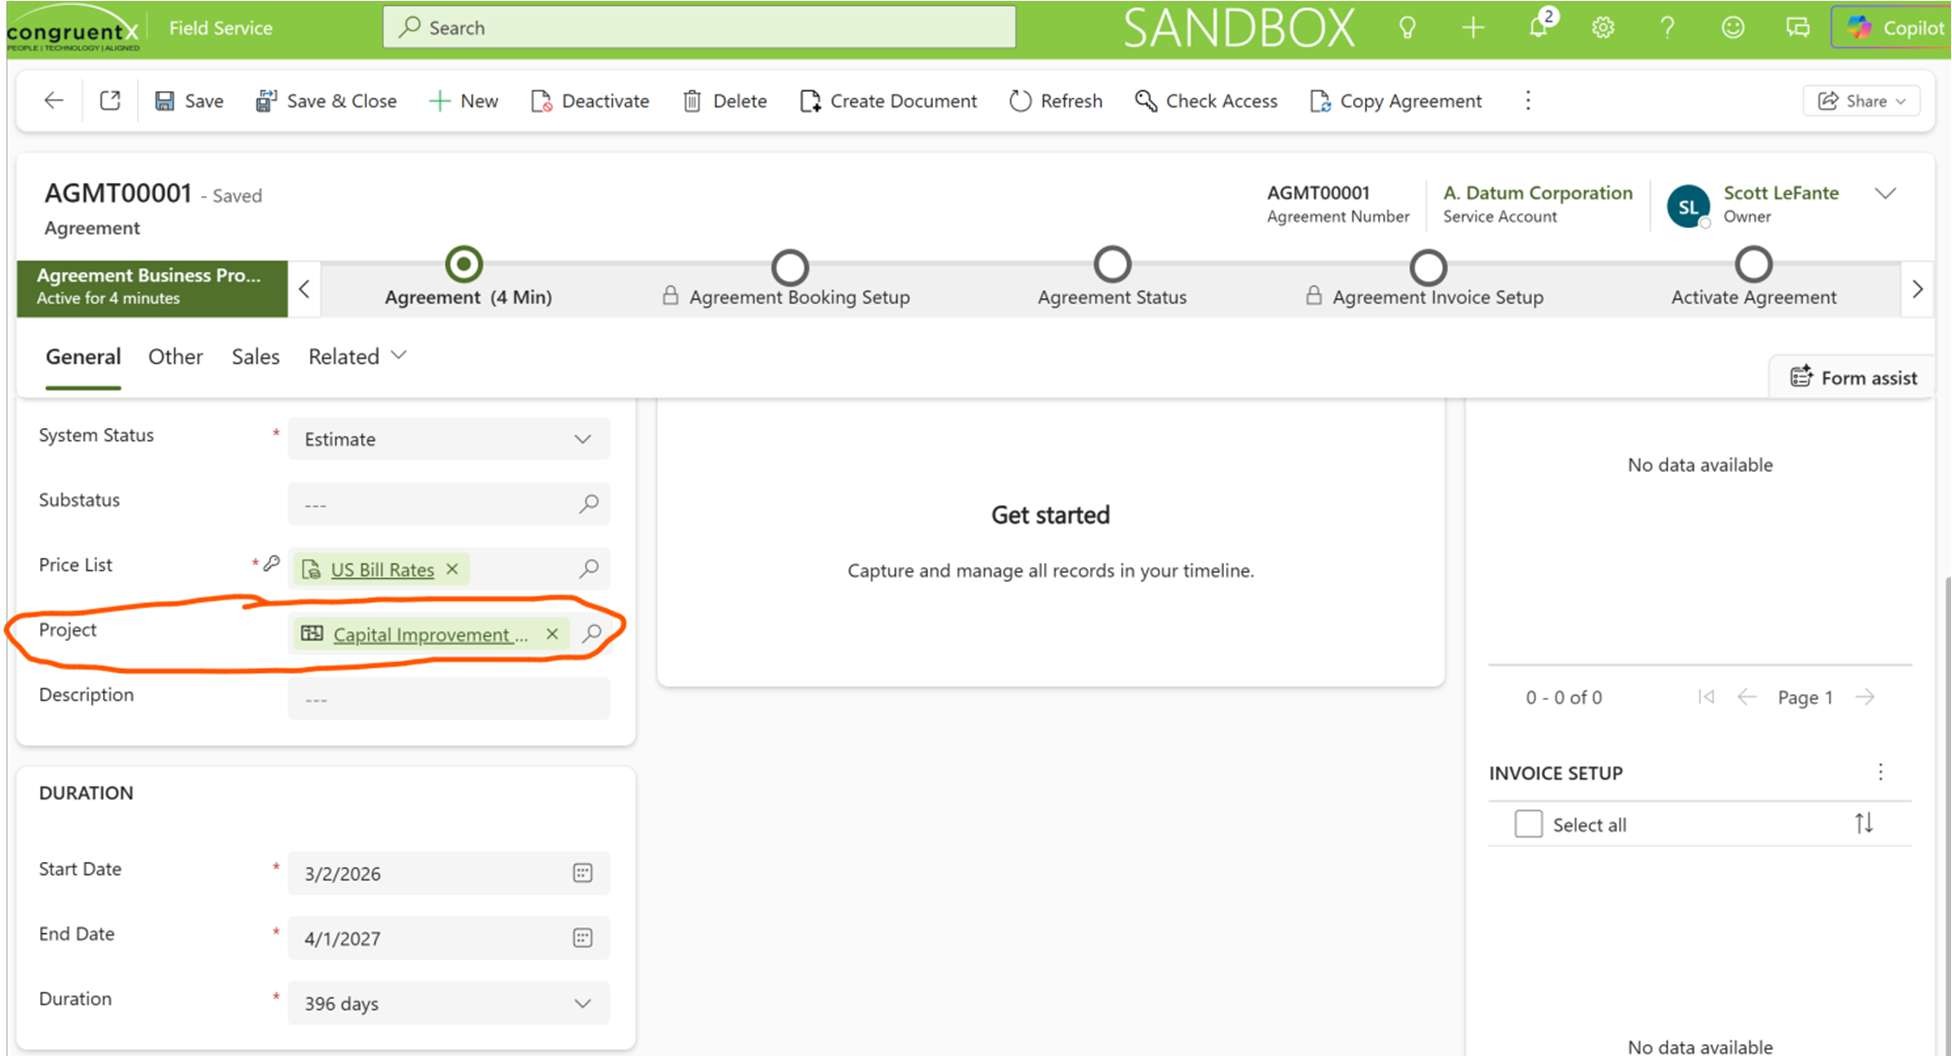This screenshot has height=1056, width=1952.
Task: Switch to the Sales tab
Action: [255, 357]
